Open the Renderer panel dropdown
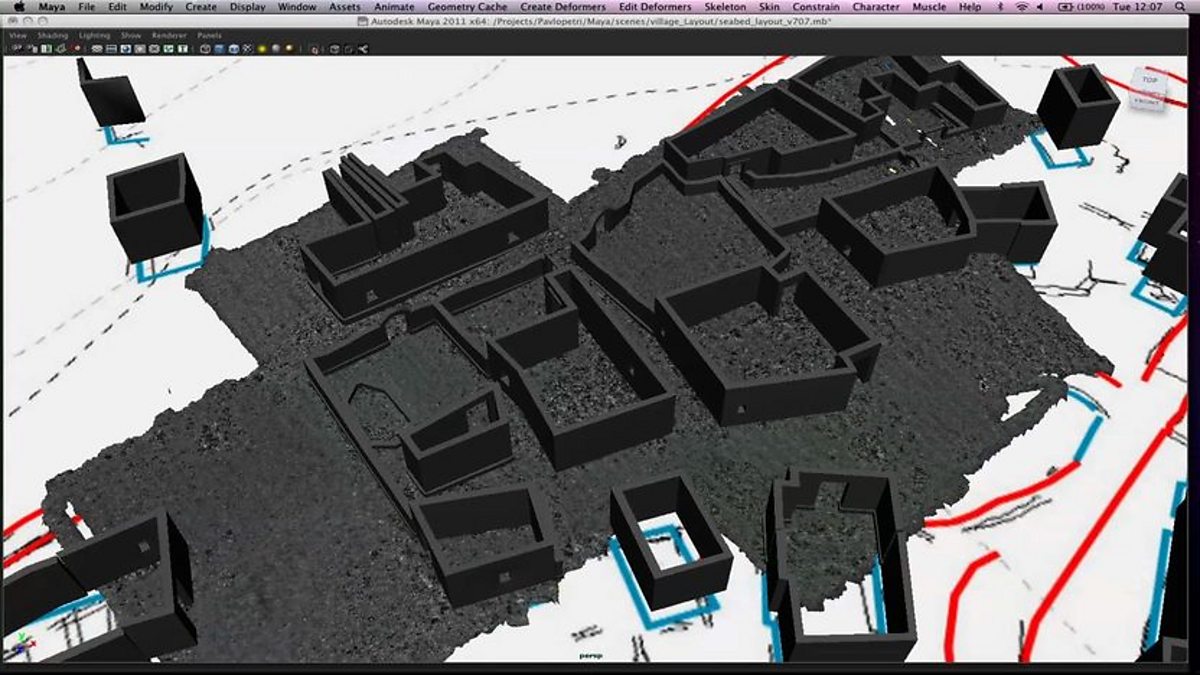The width and height of the screenshot is (1200, 675). [166, 35]
